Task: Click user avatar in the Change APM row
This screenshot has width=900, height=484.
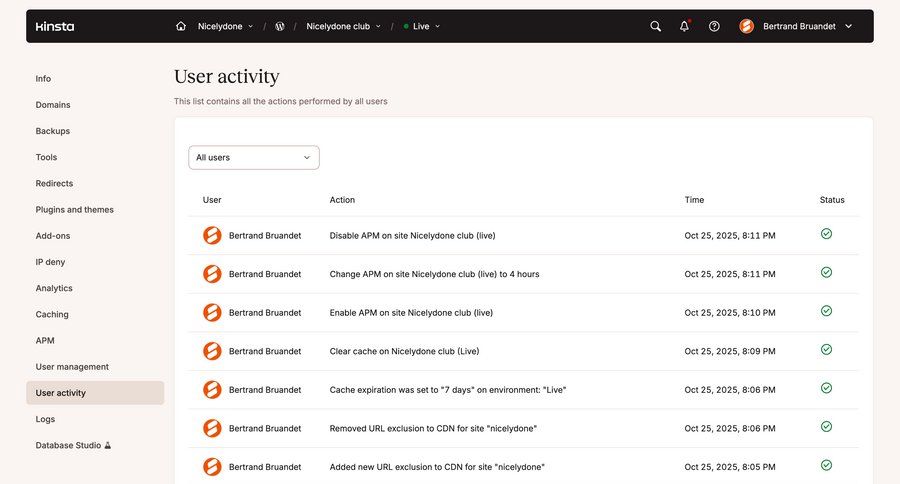Action: coord(212,274)
